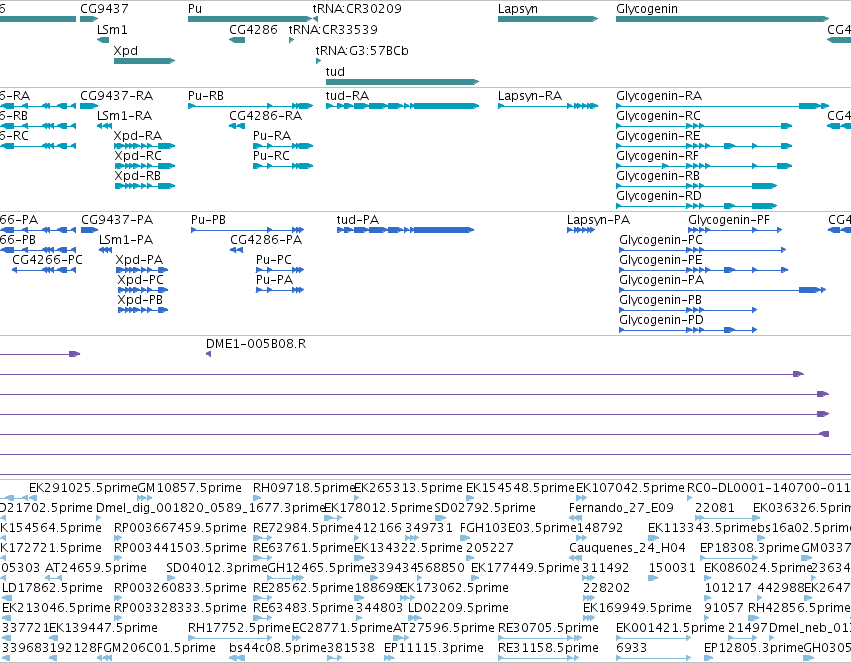
Task: Click Glycogenin-RD transcript label
Action: [659, 196]
